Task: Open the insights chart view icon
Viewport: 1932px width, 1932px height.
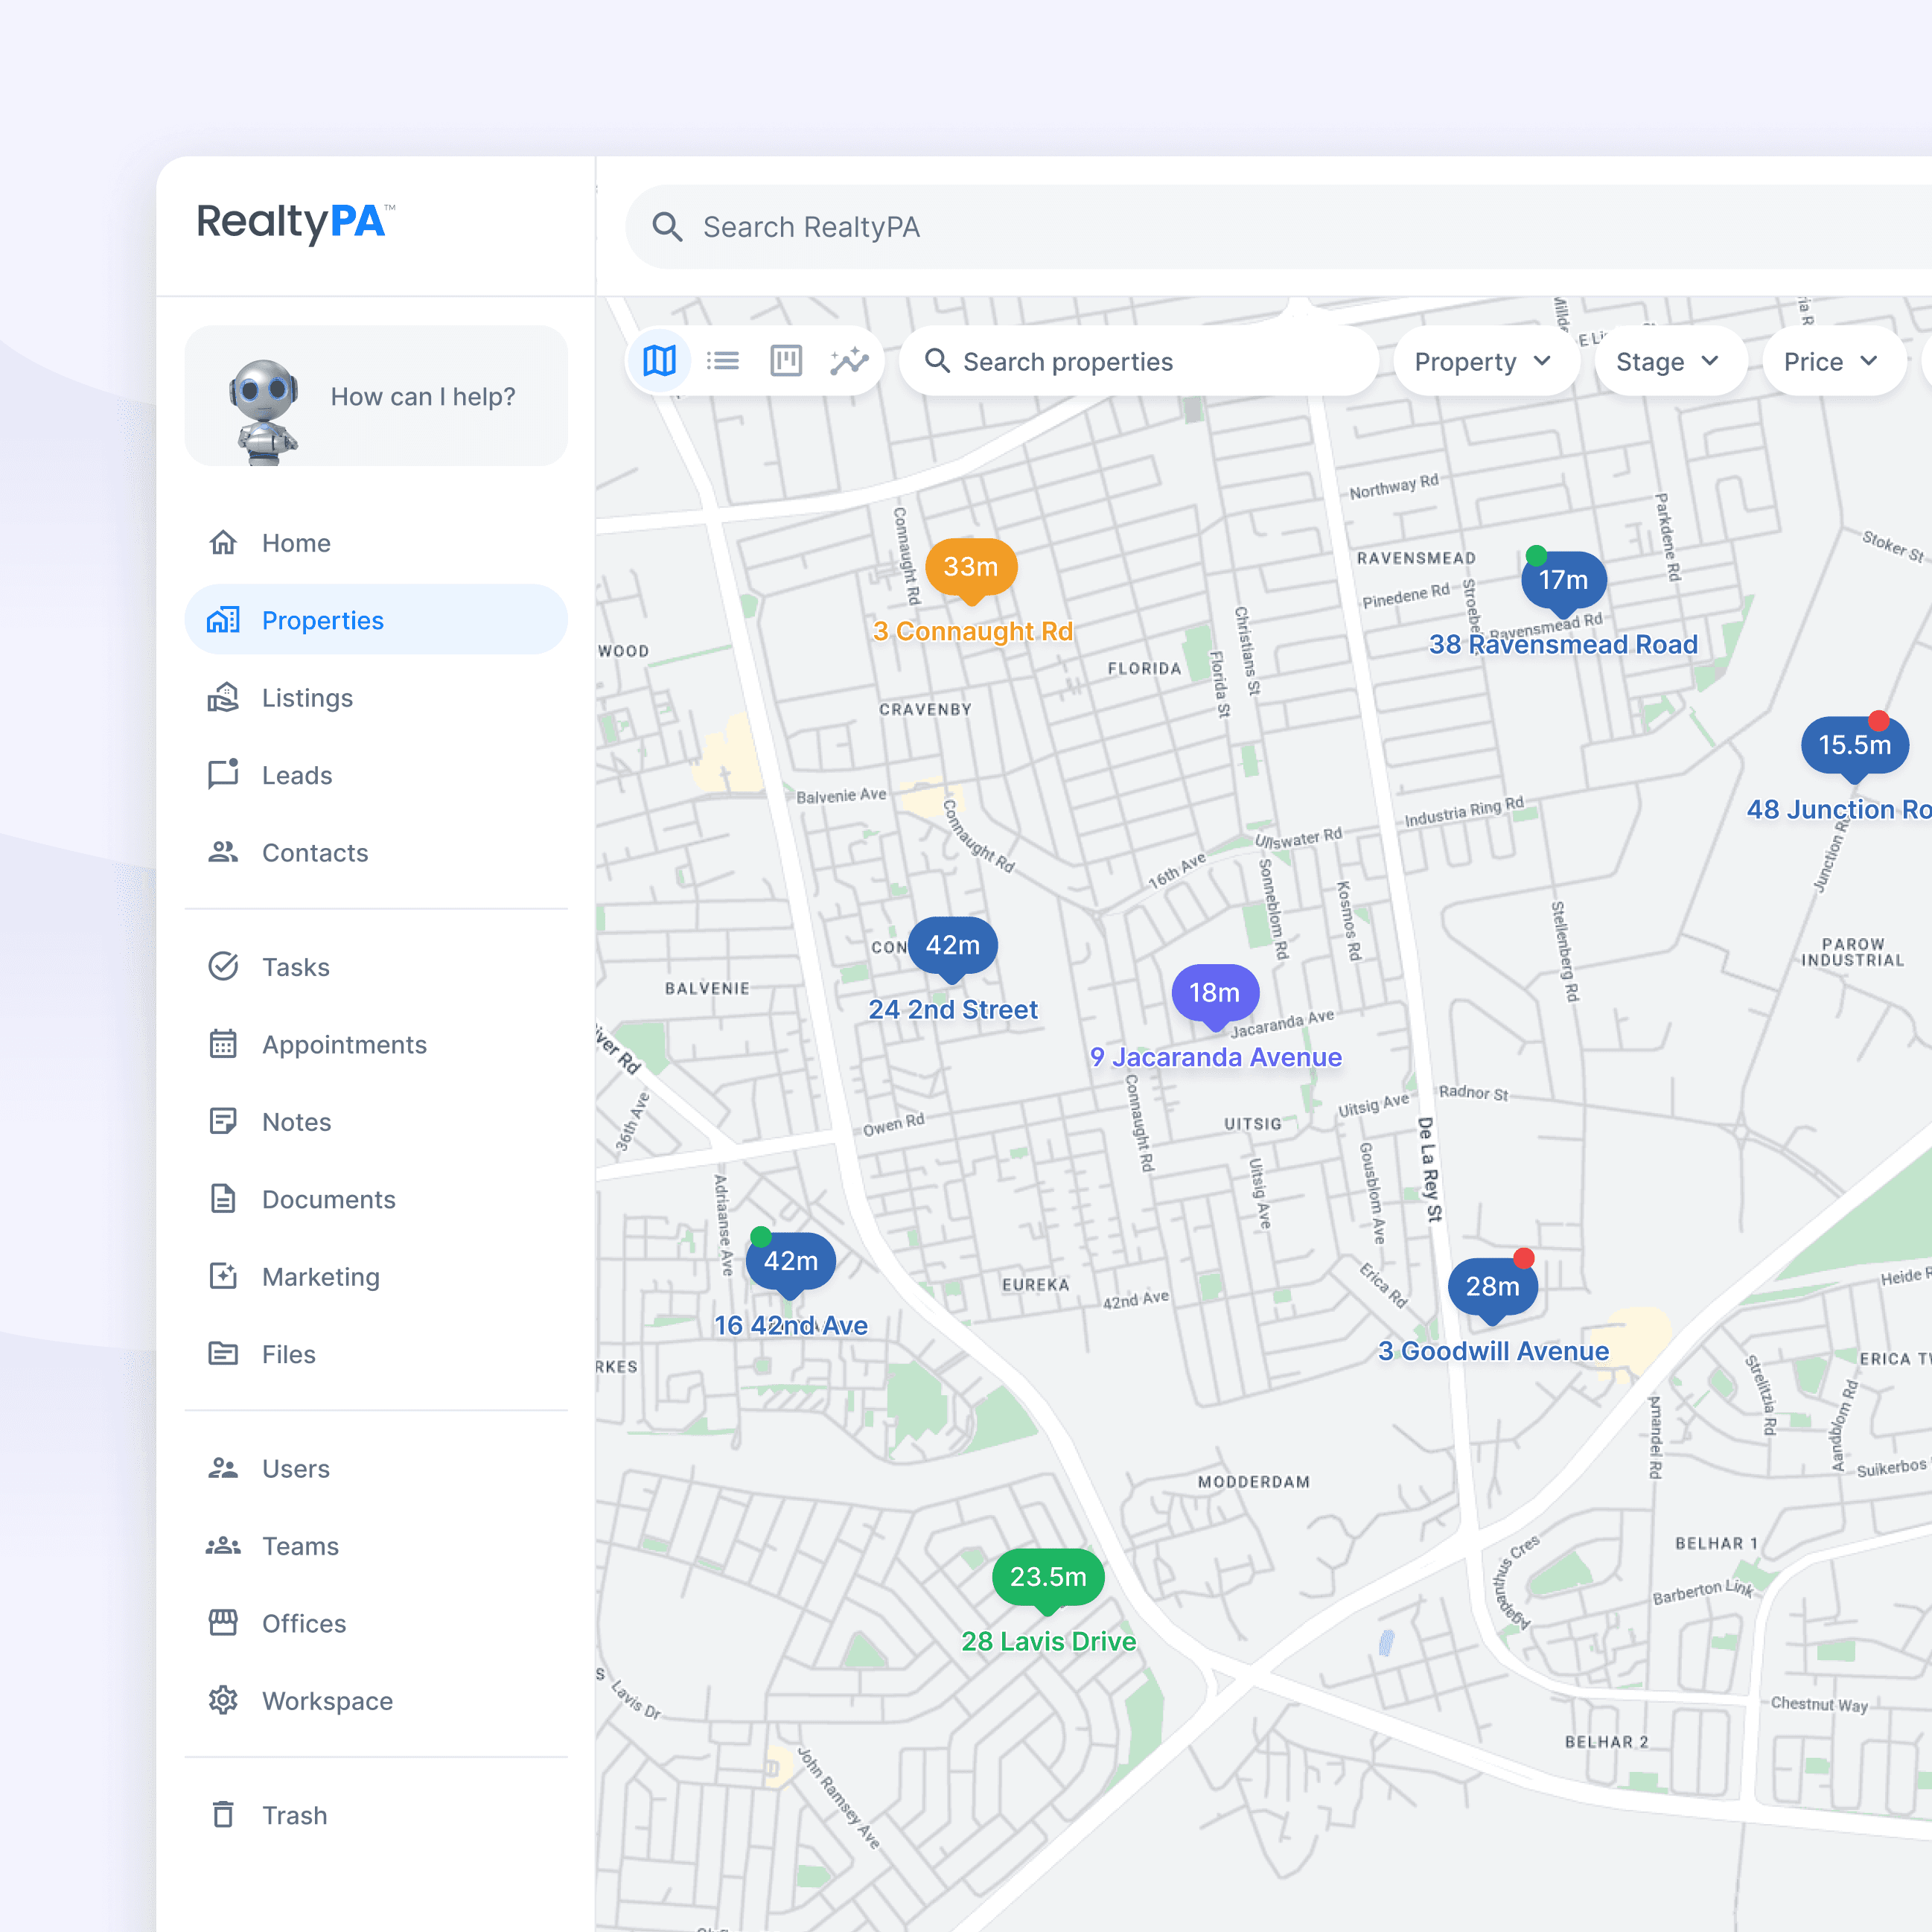Action: pos(849,361)
